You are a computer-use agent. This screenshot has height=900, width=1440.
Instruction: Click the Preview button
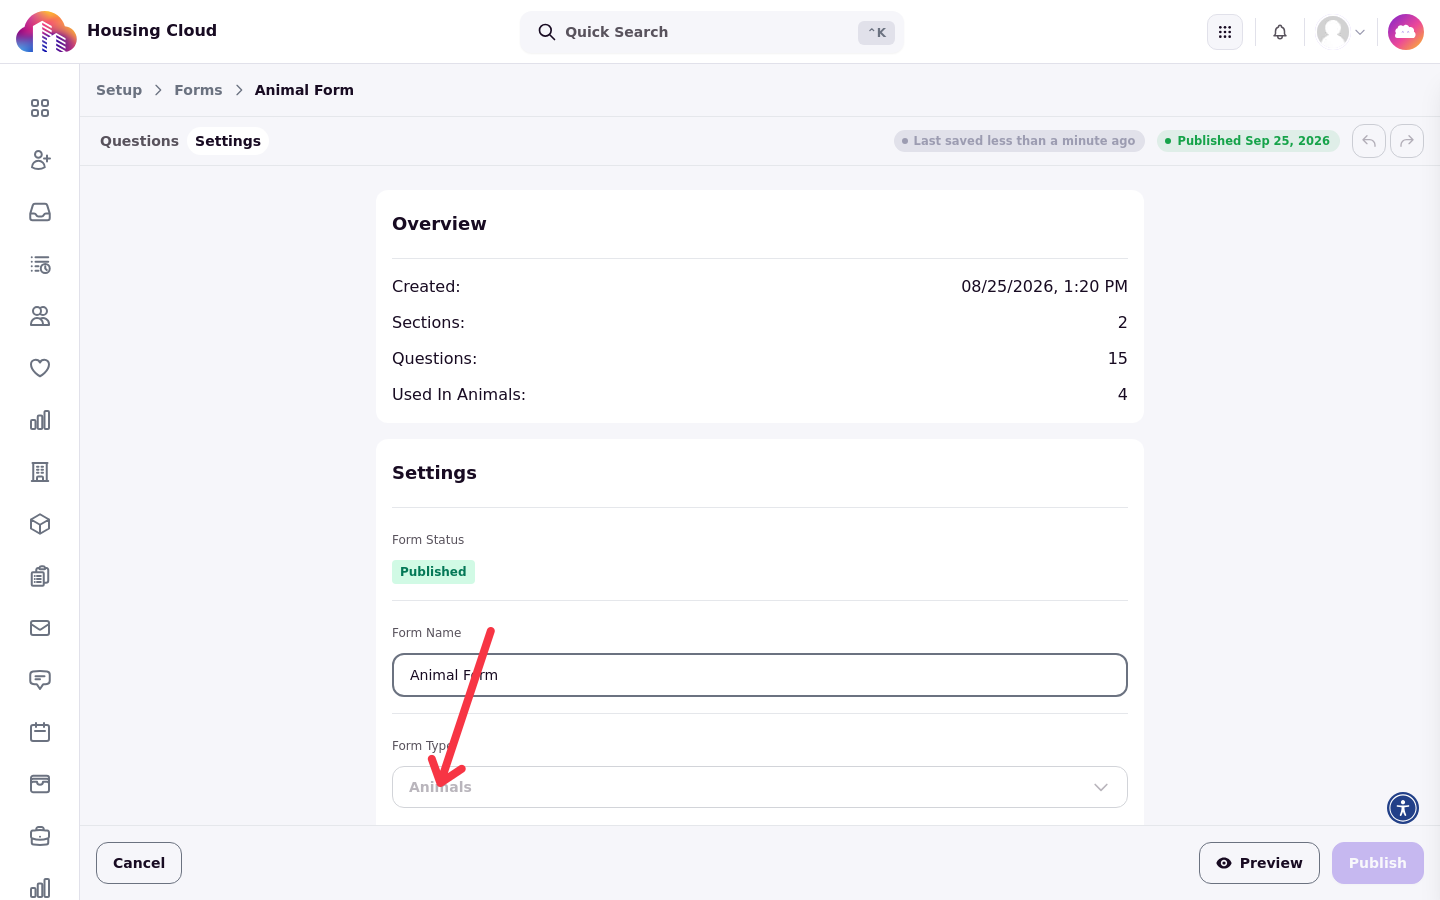pos(1259,863)
